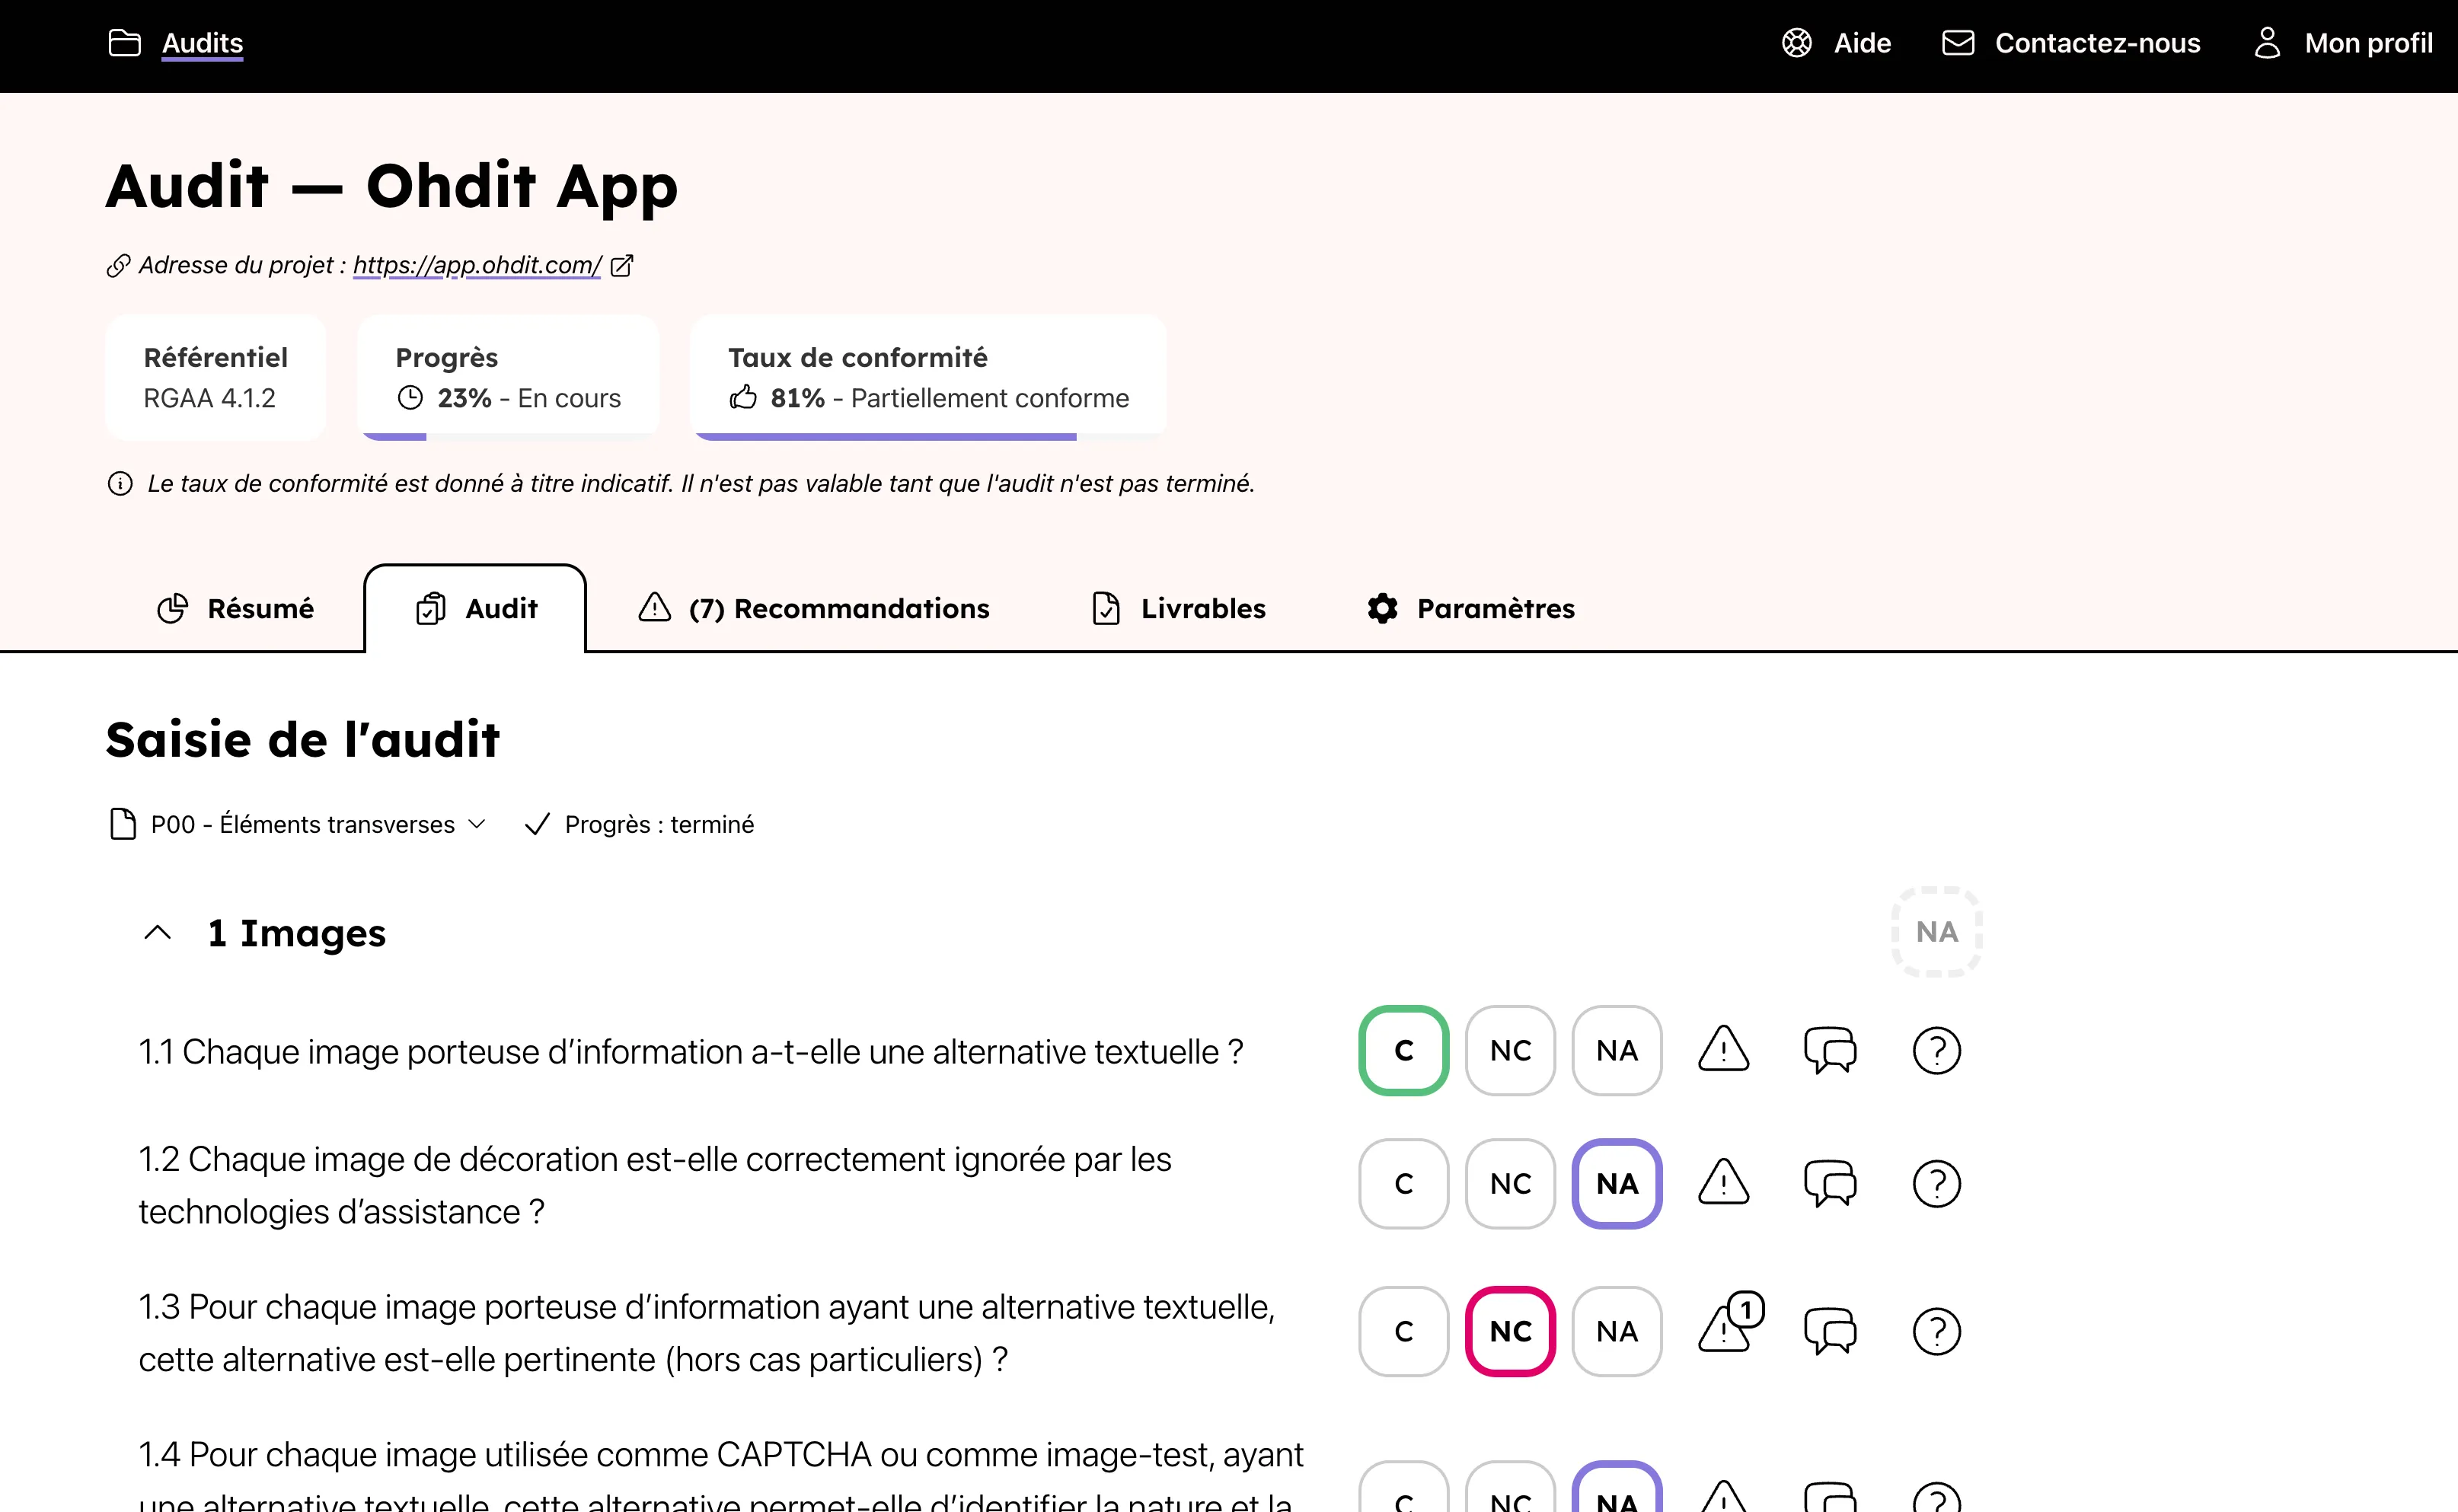Show help for criterion 1.4
Screen dimensions: 2458x1512
click(x=1936, y=1496)
